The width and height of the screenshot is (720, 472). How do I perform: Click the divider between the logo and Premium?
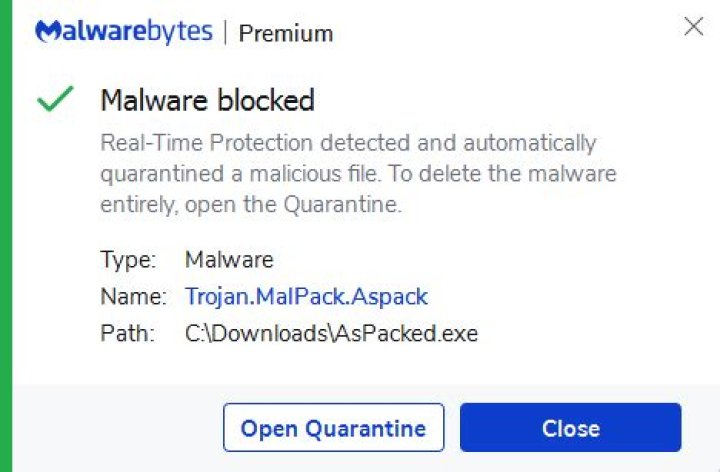(x=225, y=32)
